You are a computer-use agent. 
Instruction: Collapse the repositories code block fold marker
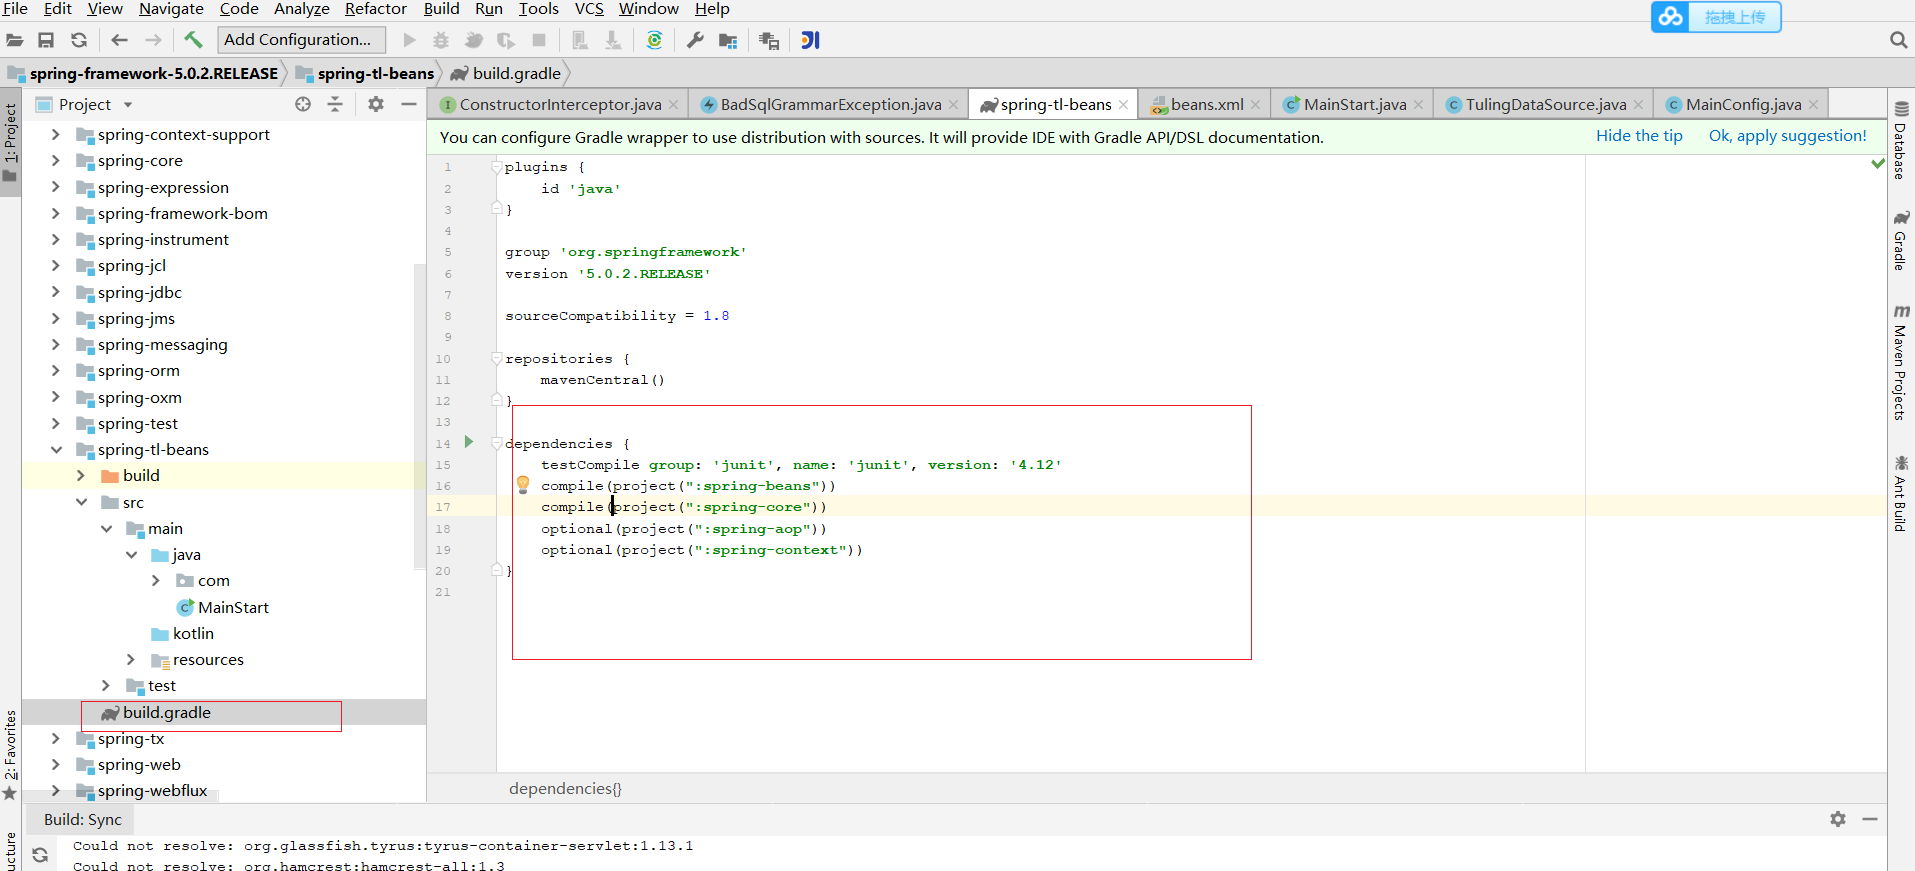tap(497, 358)
